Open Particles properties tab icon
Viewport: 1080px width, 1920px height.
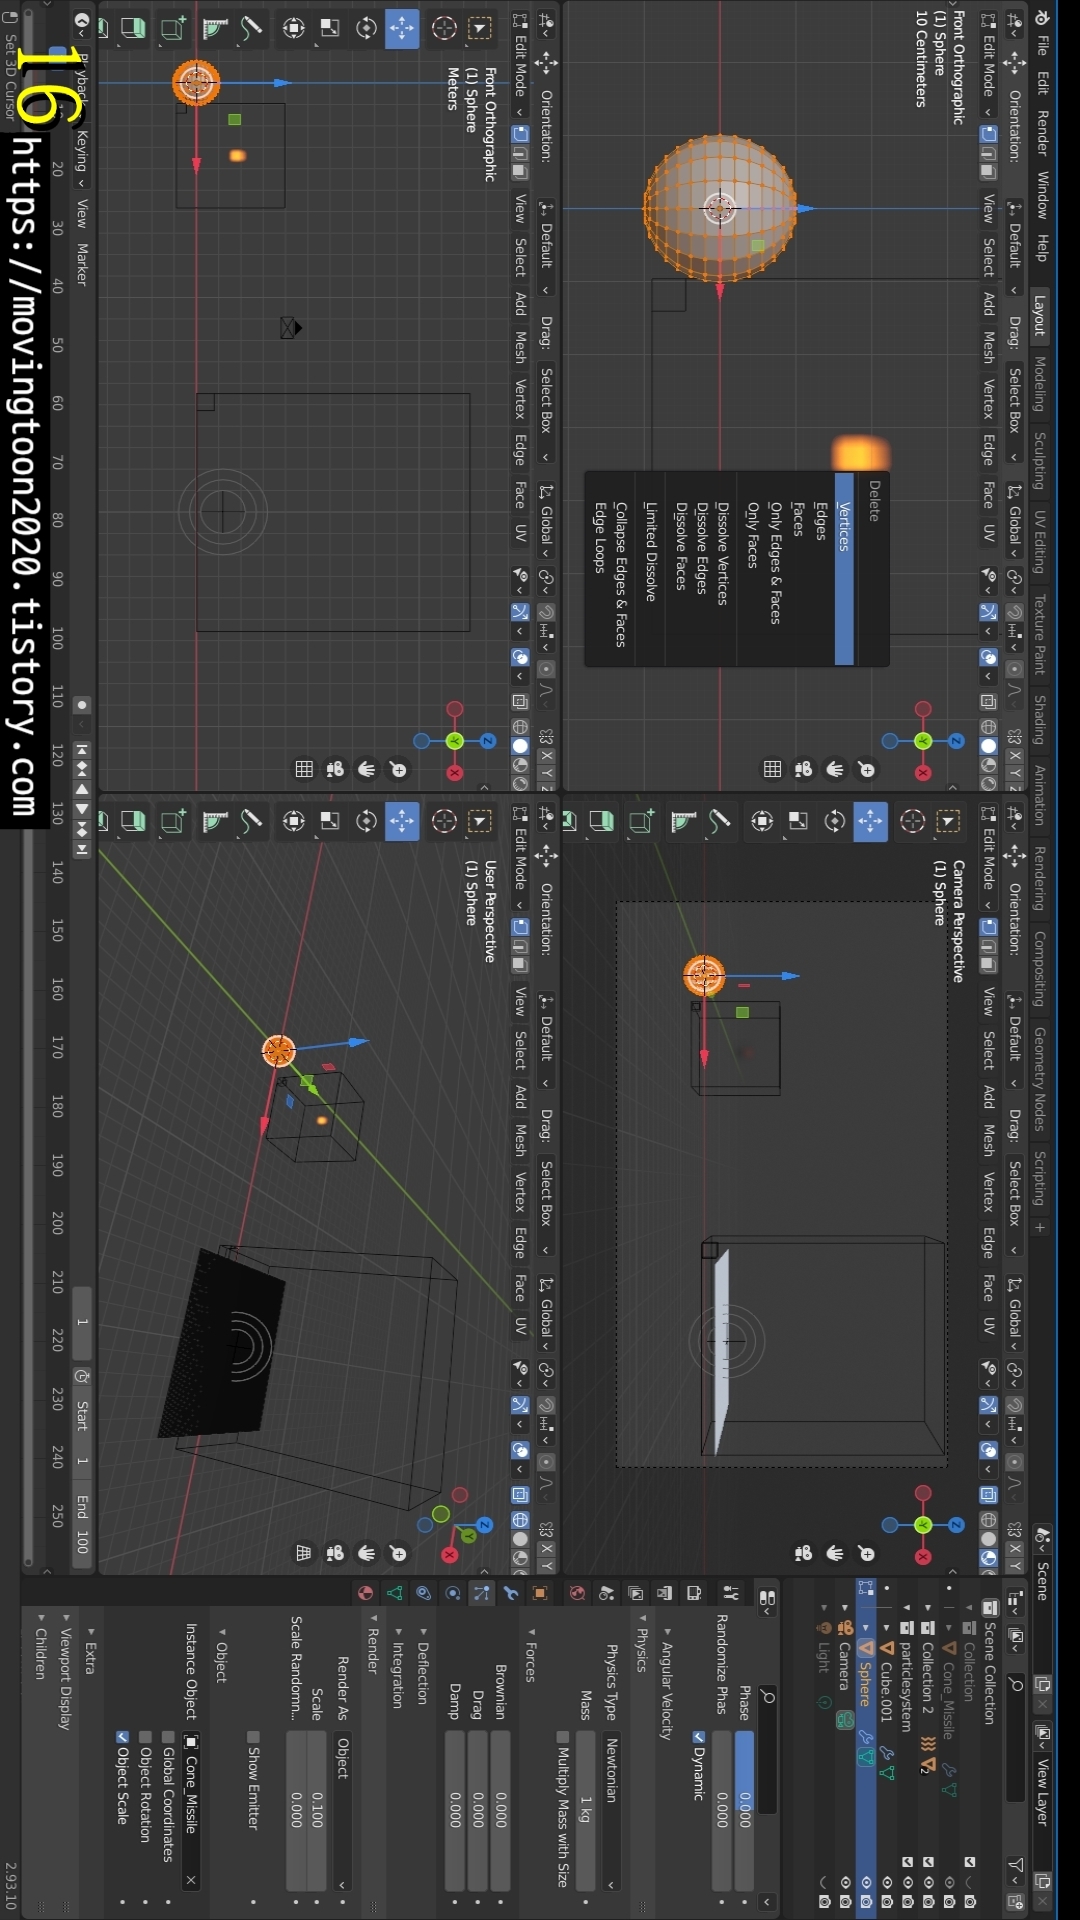482,1593
